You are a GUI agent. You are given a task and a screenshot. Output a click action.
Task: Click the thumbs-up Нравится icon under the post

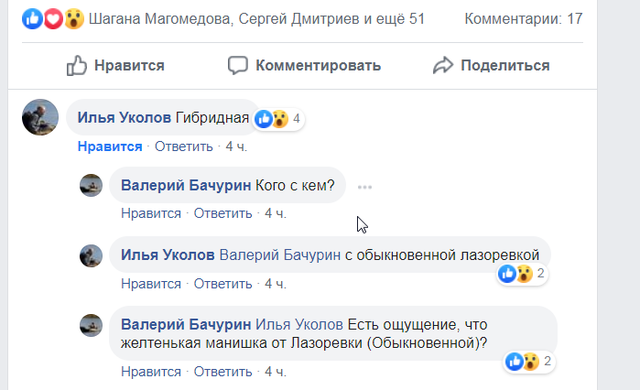click(x=77, y=65)
